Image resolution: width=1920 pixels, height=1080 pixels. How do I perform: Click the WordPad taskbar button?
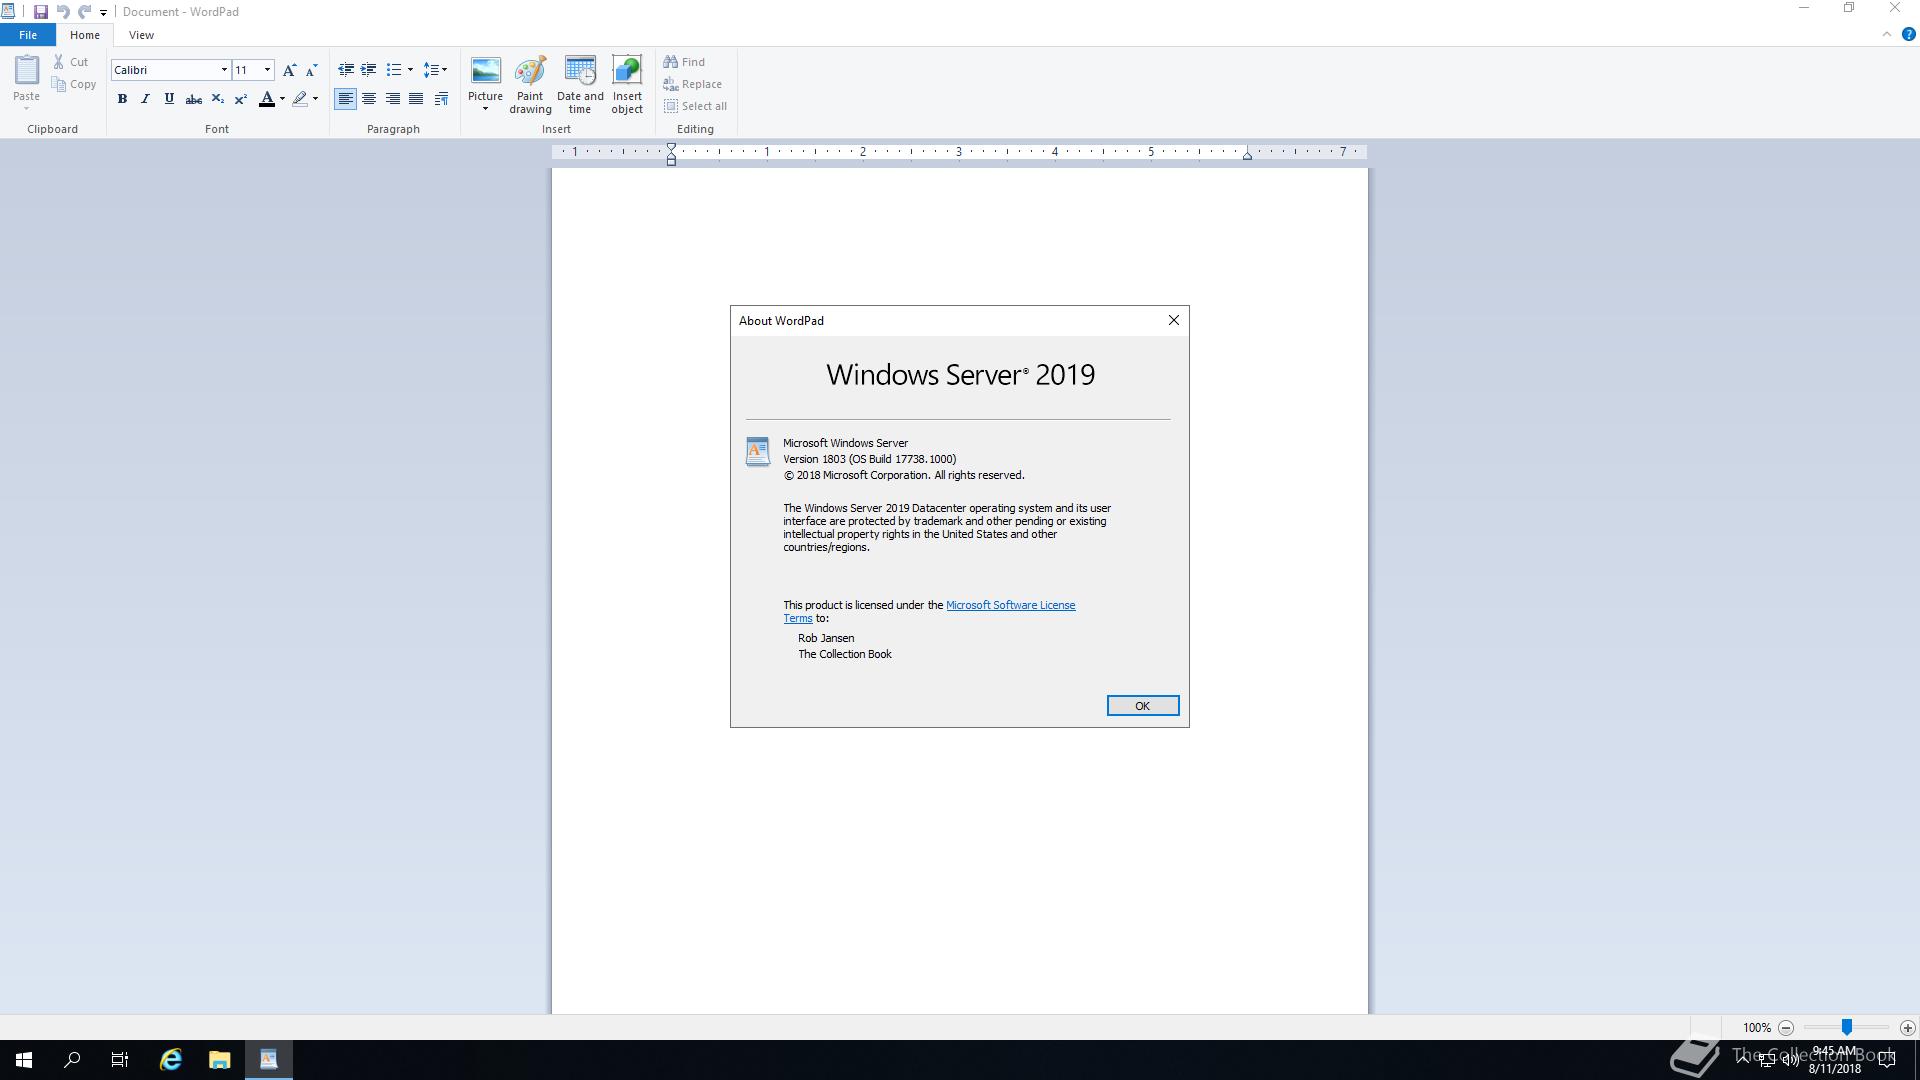click(269, 1060)
